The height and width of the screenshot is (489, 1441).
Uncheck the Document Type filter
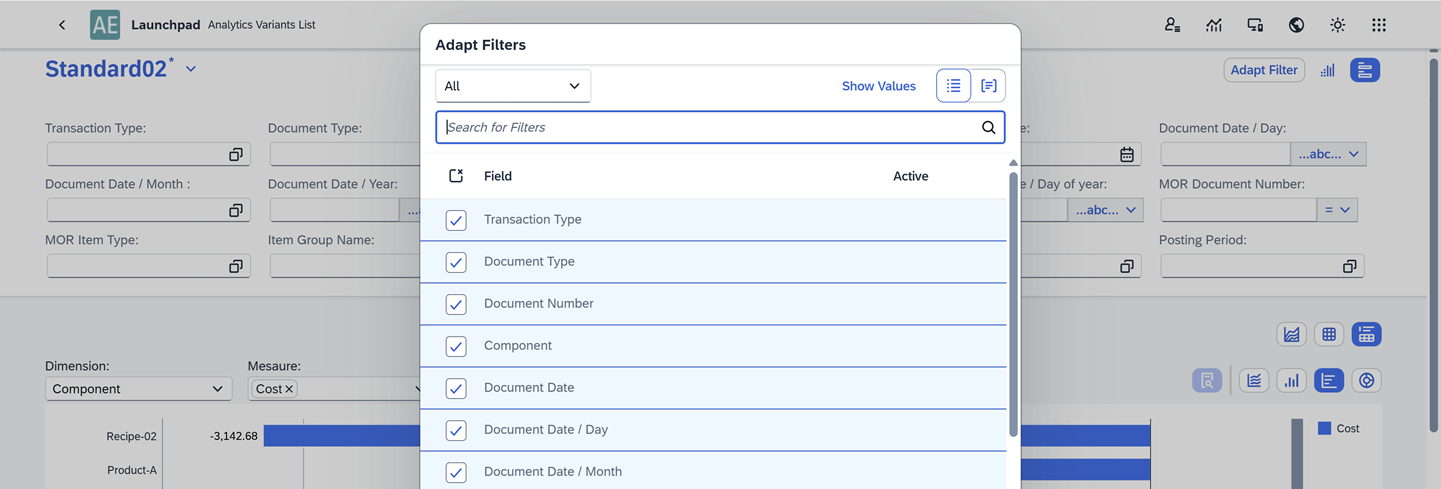456,262
